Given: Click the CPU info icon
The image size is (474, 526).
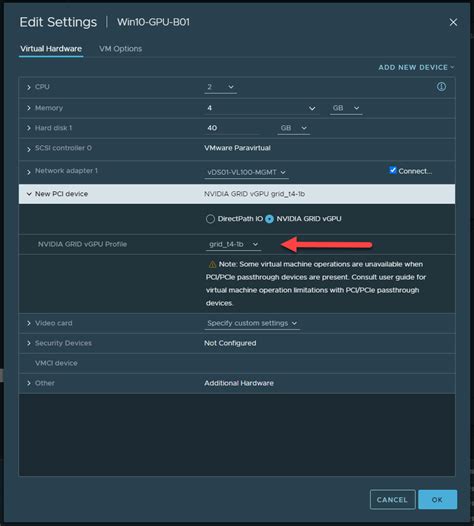Looking at the screenshot, I should click(x=441, y=87).
